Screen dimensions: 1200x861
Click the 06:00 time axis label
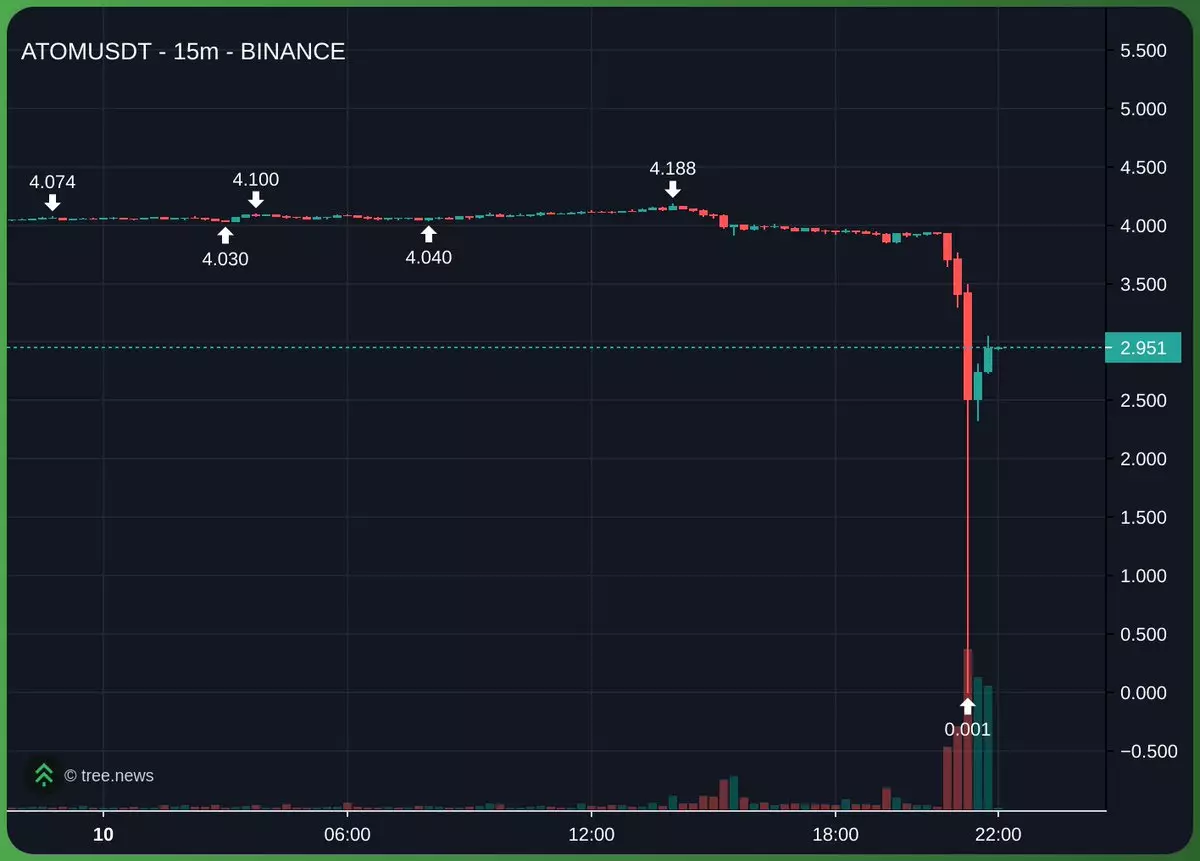(x=346, y=834)
